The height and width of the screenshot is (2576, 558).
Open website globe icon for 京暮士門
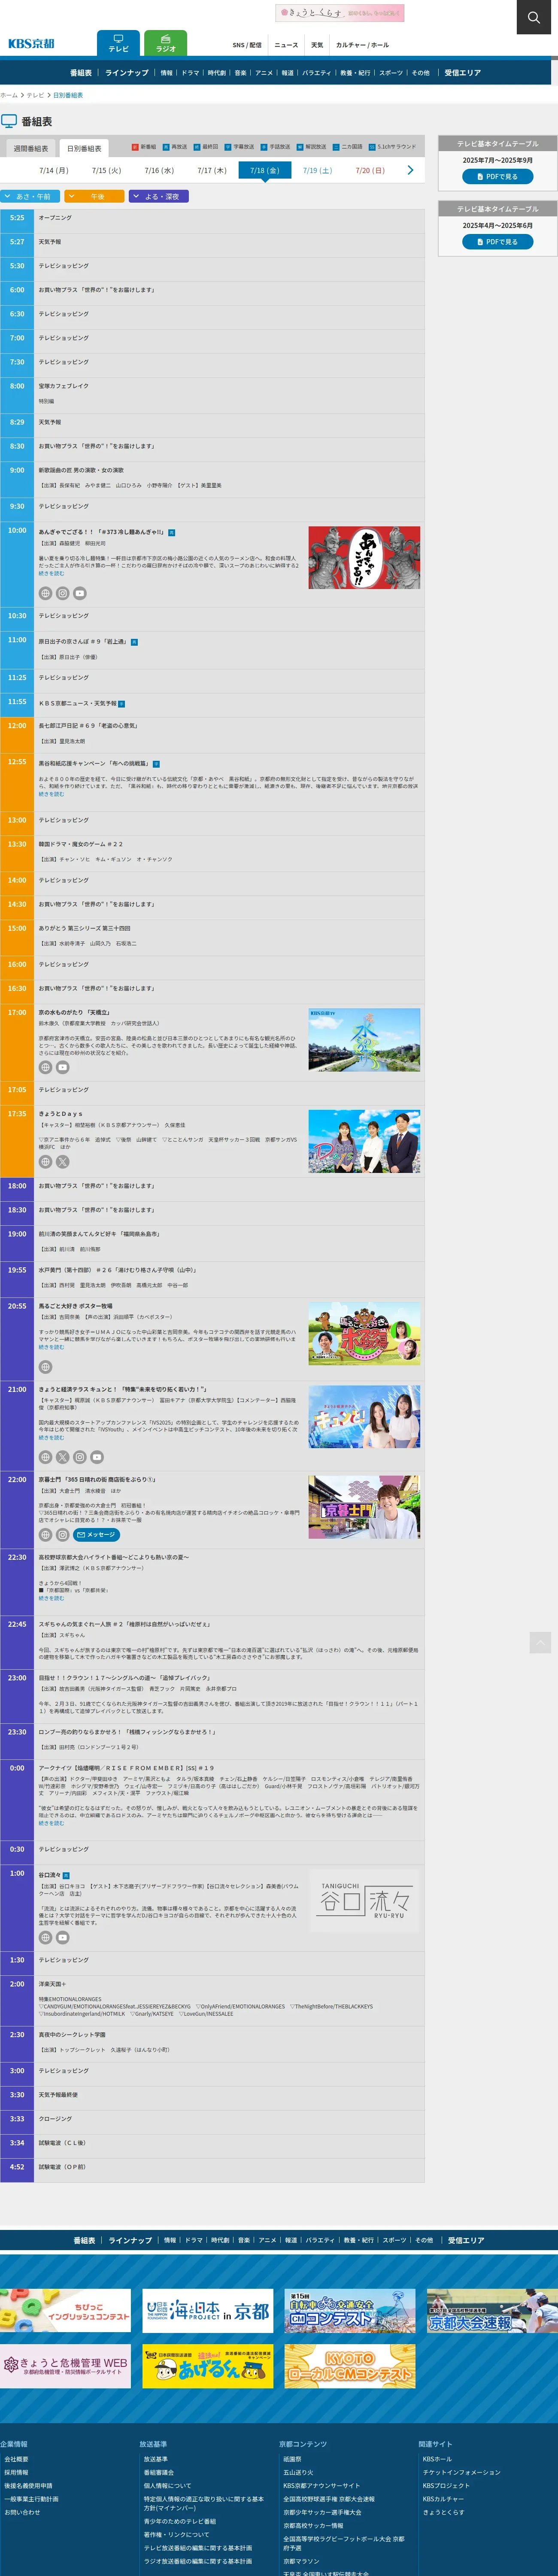click(45, 1534)
